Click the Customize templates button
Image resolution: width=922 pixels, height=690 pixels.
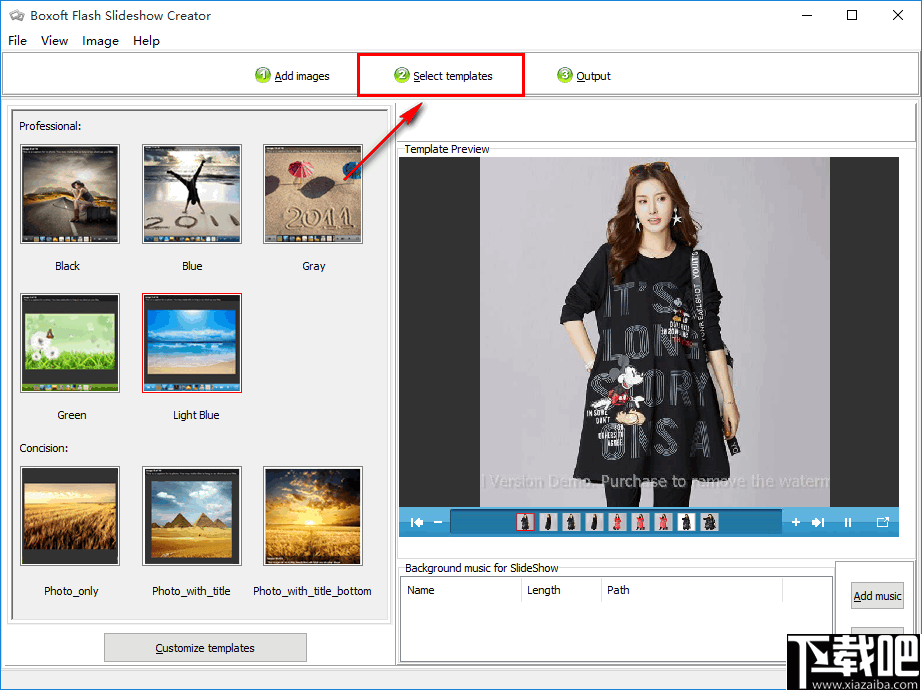(x=205, y=647)
